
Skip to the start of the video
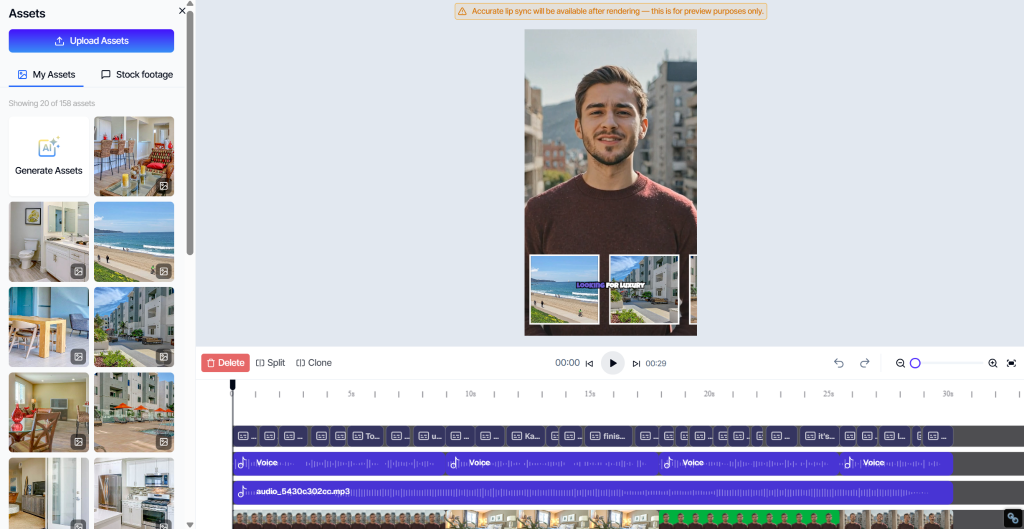click(589, 364)
